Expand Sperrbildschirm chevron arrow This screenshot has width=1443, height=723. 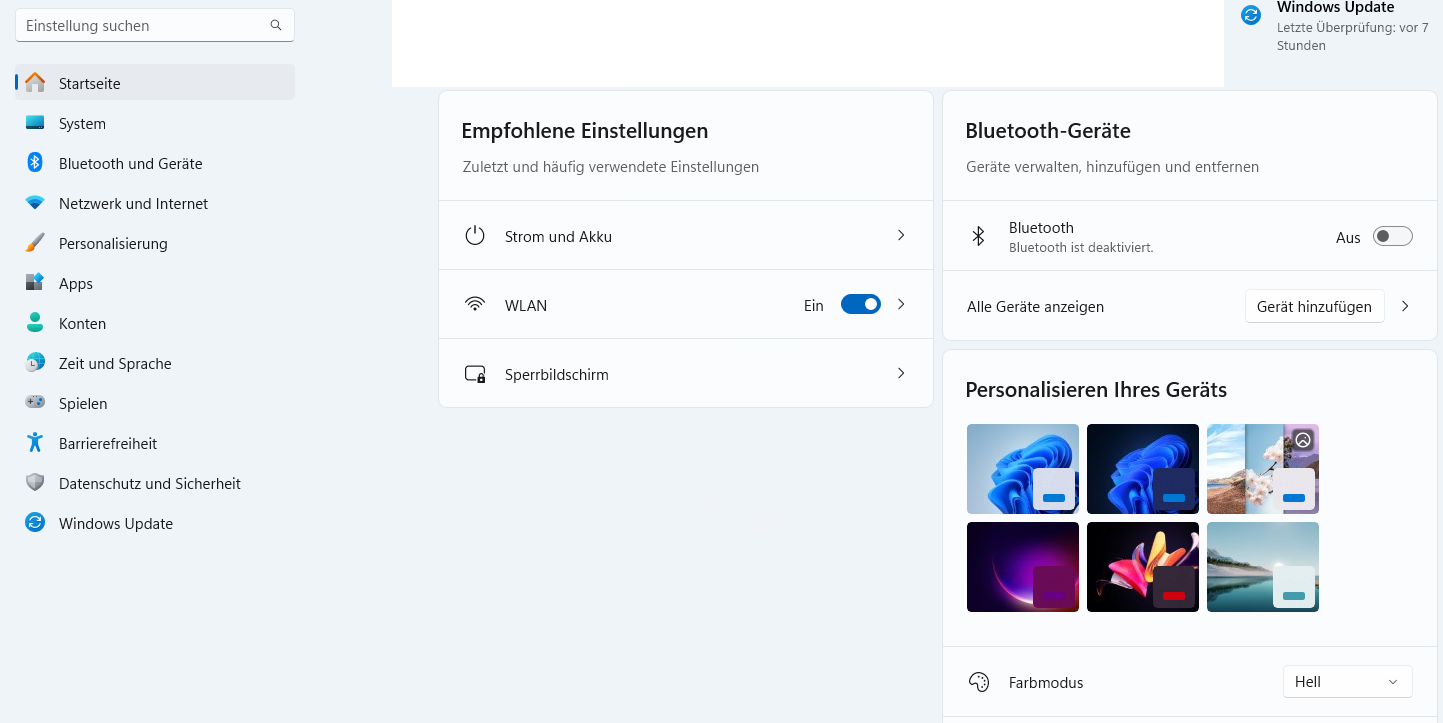pos(901,374)
